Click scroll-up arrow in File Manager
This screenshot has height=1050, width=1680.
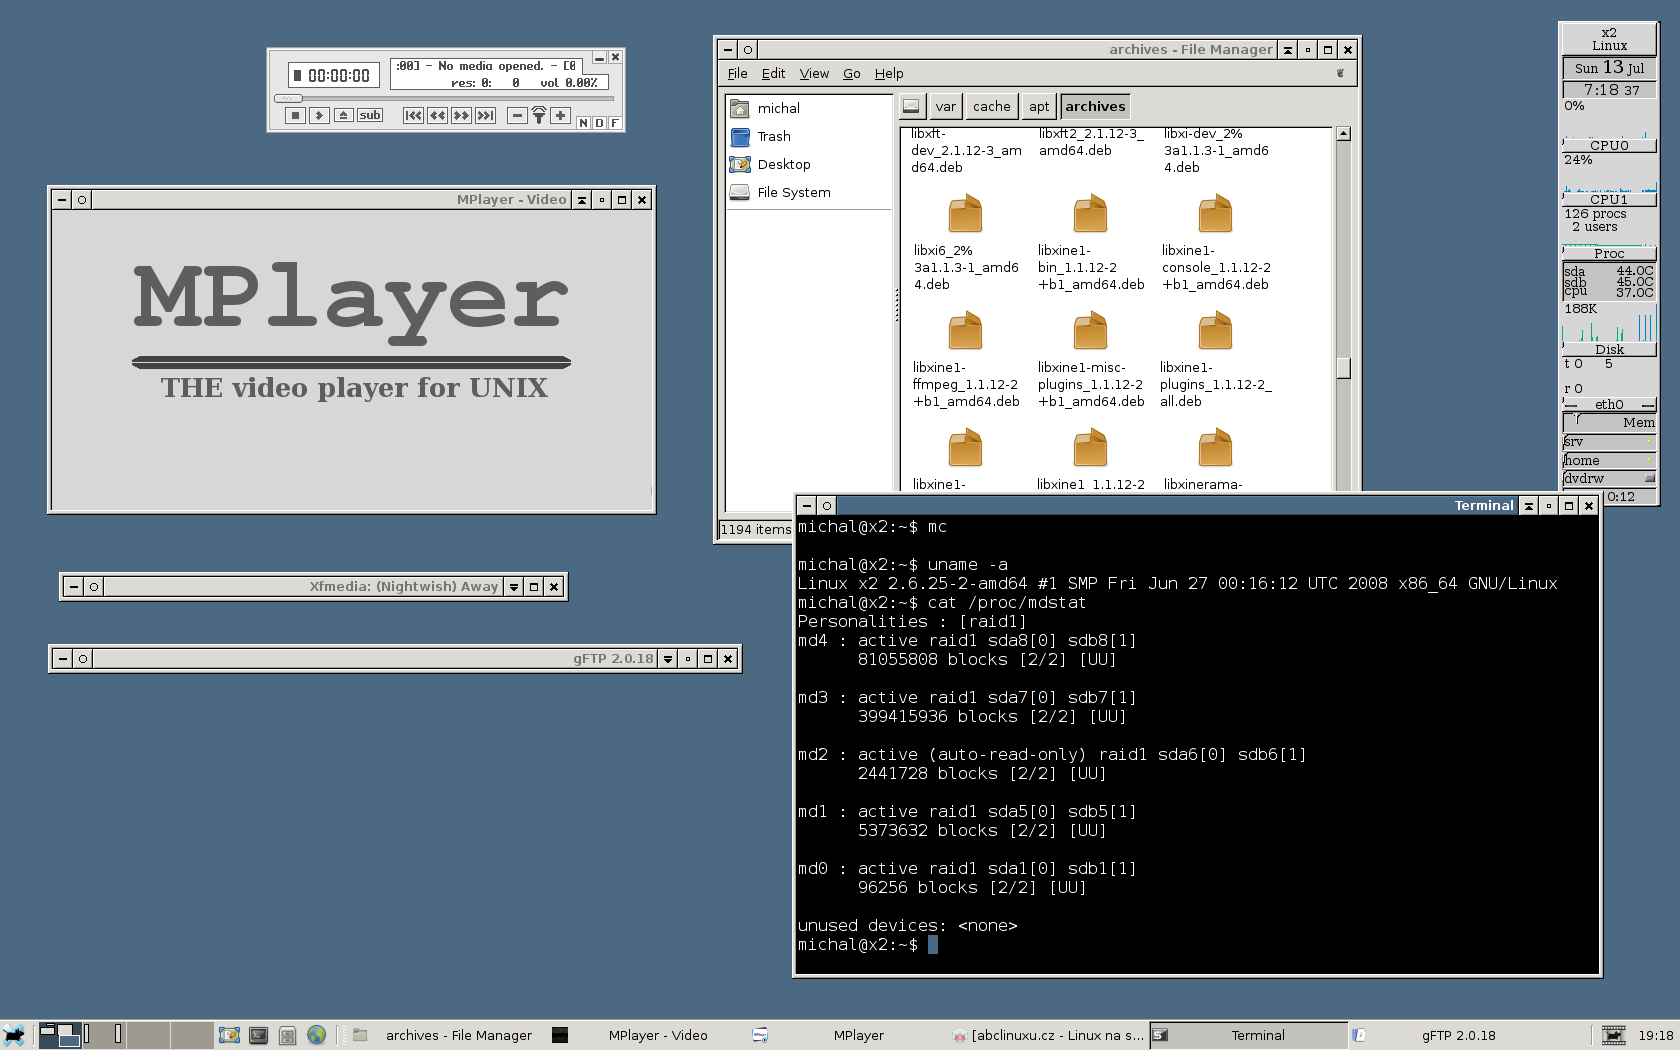[1343, 134]
